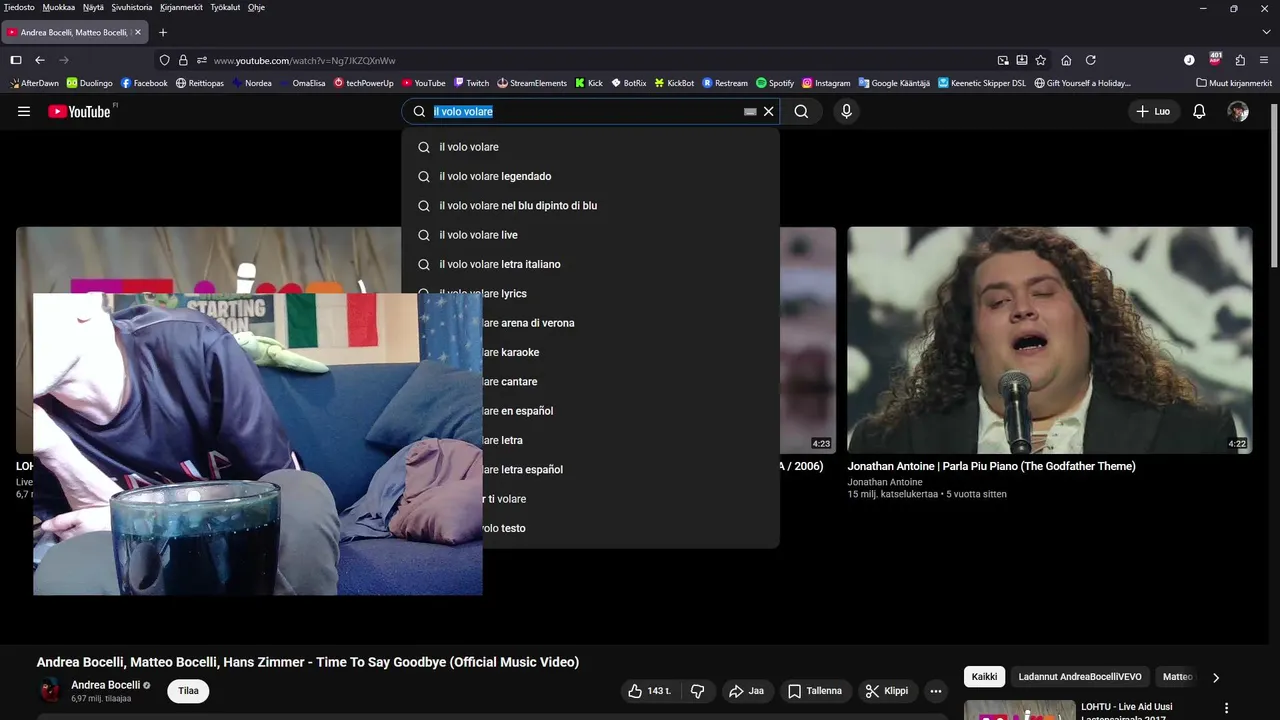Click the YouTube logo
1280x720 pixels.
[80, 111]
